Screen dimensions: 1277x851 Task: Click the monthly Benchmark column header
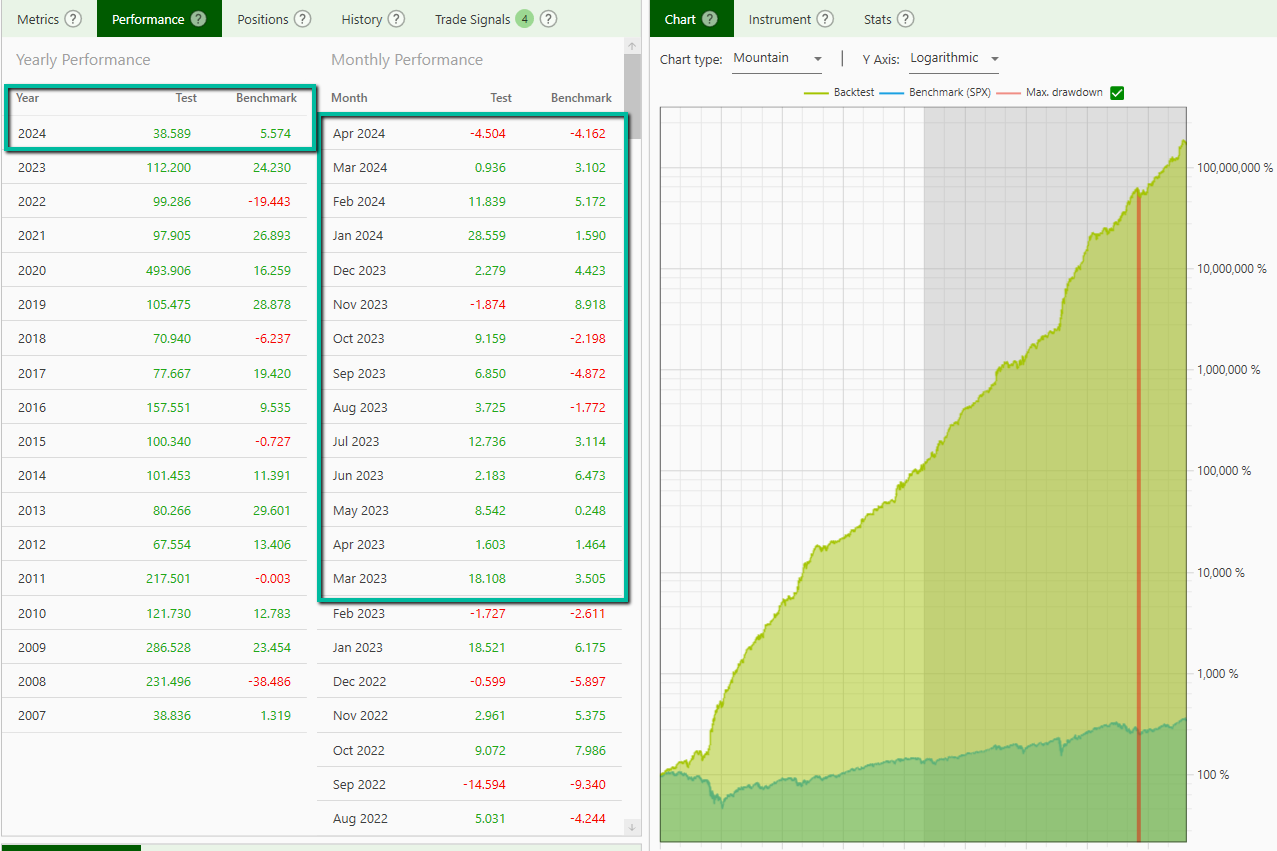coord(581,98)
